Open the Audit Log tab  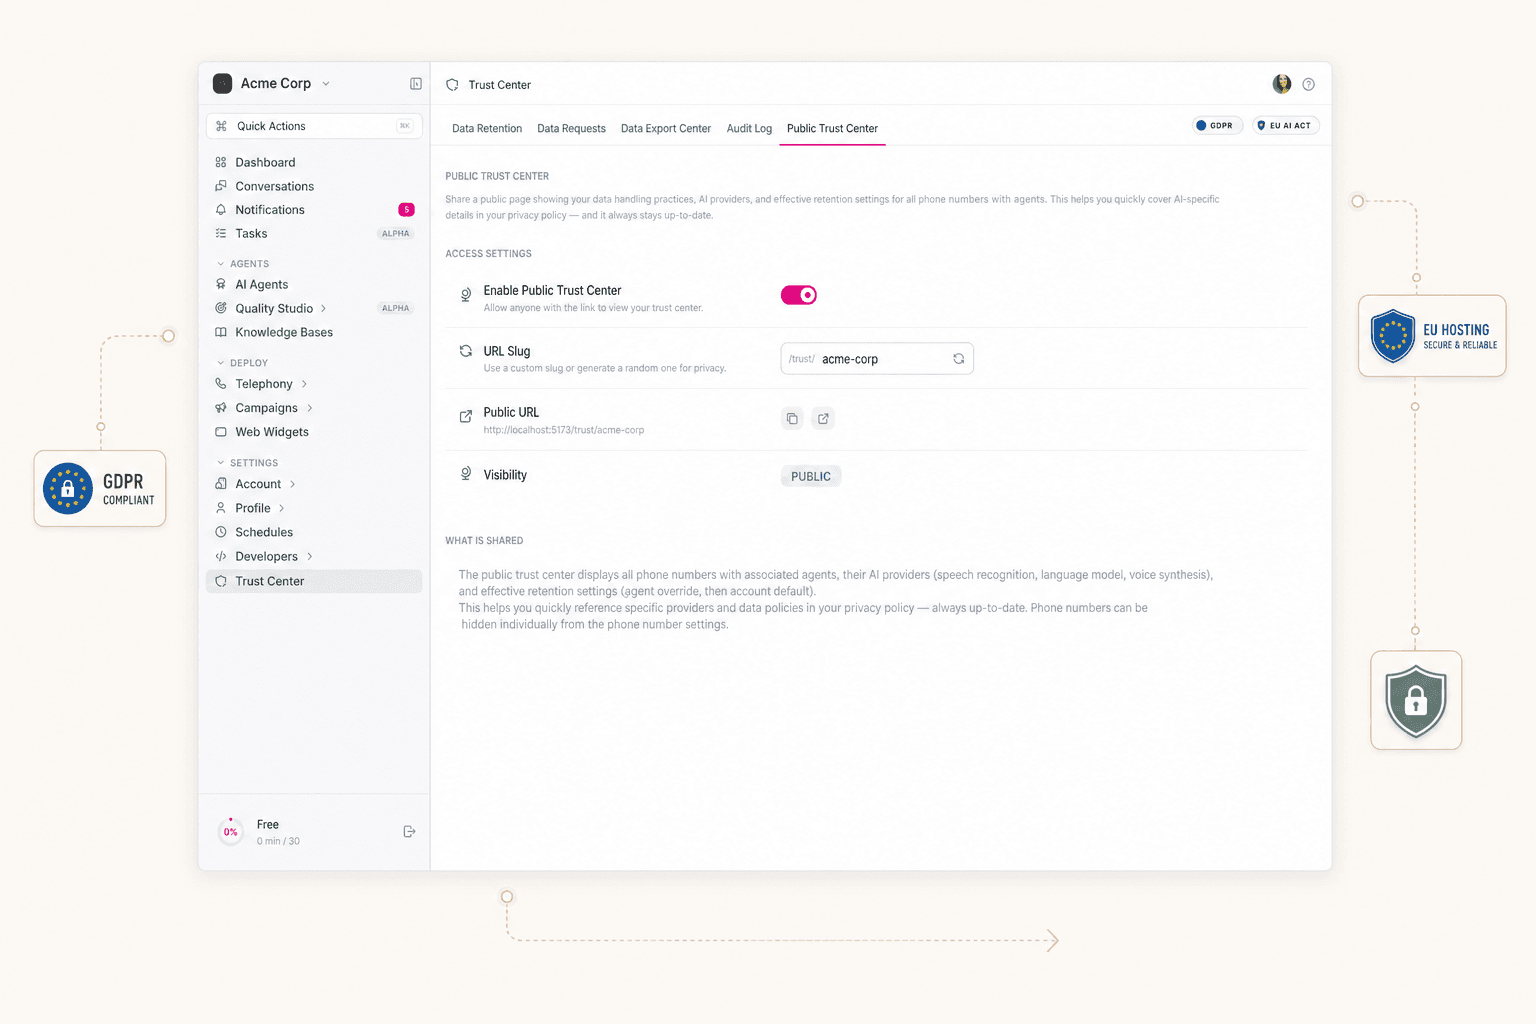point(748,128)
